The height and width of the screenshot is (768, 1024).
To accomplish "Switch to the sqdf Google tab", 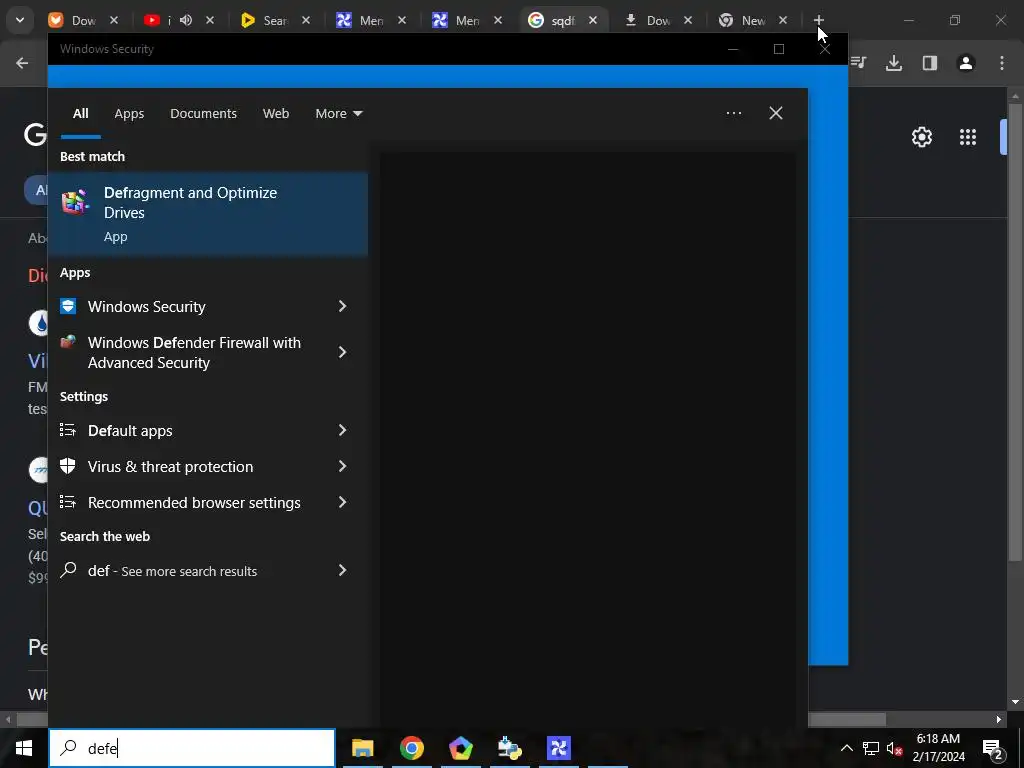I will click(563, 20).
